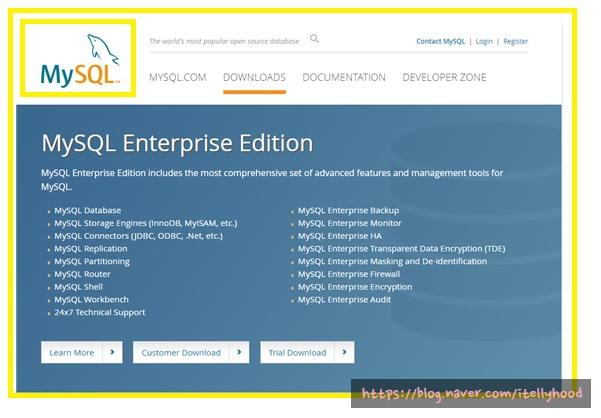Image resolution: width=601 pixels, height=418 pixels.
Task: Click the arrow on Learn More button
Action: (112, 352)
